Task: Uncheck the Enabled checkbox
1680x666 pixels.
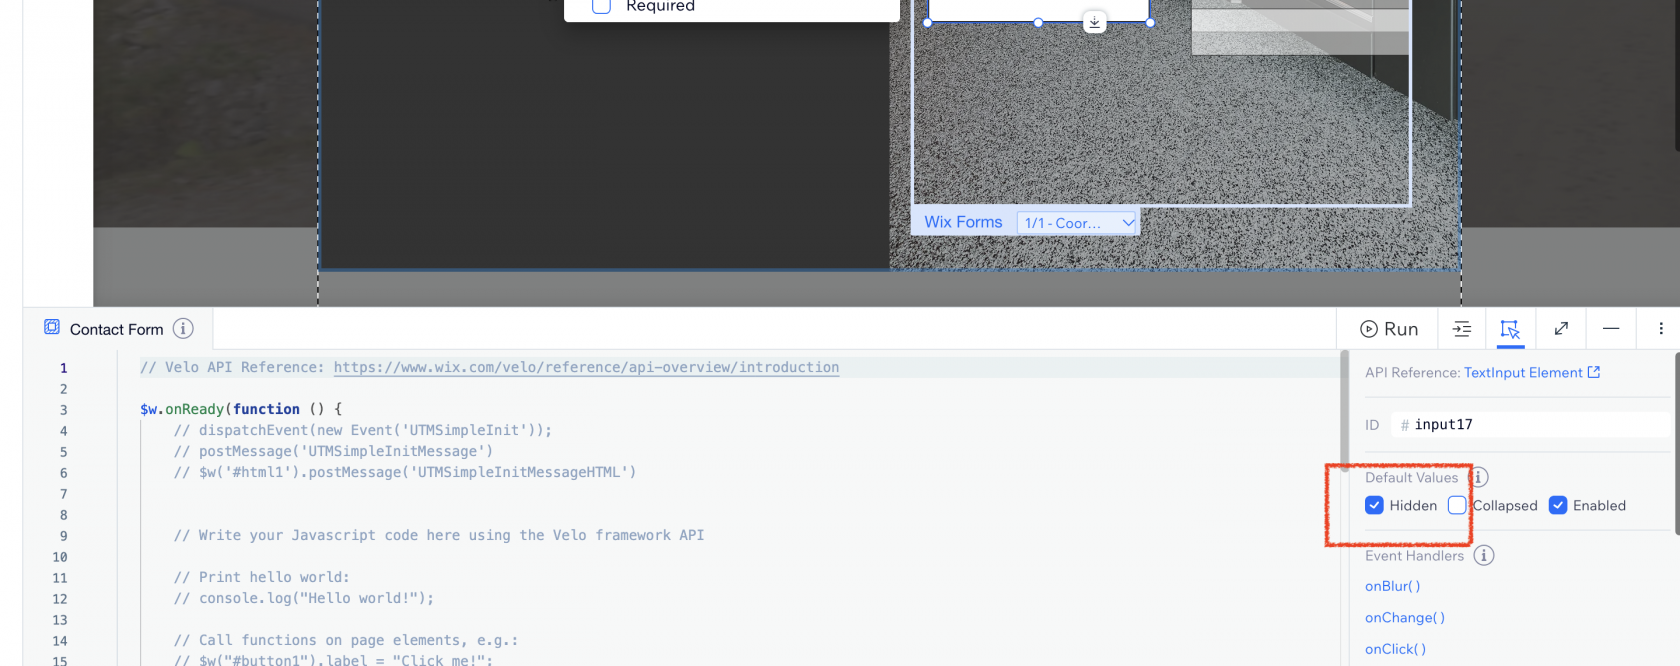Action: [x=1558, y=505]
